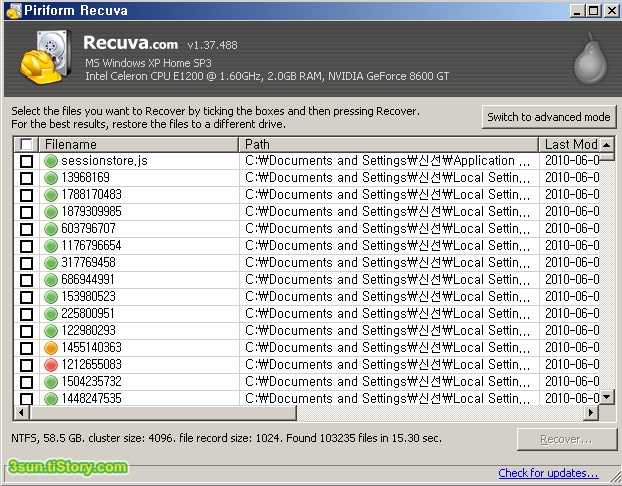Tick the checkbox for file 603796707
Viewport: 622px width, 486px height.
[x=27, y=229]
